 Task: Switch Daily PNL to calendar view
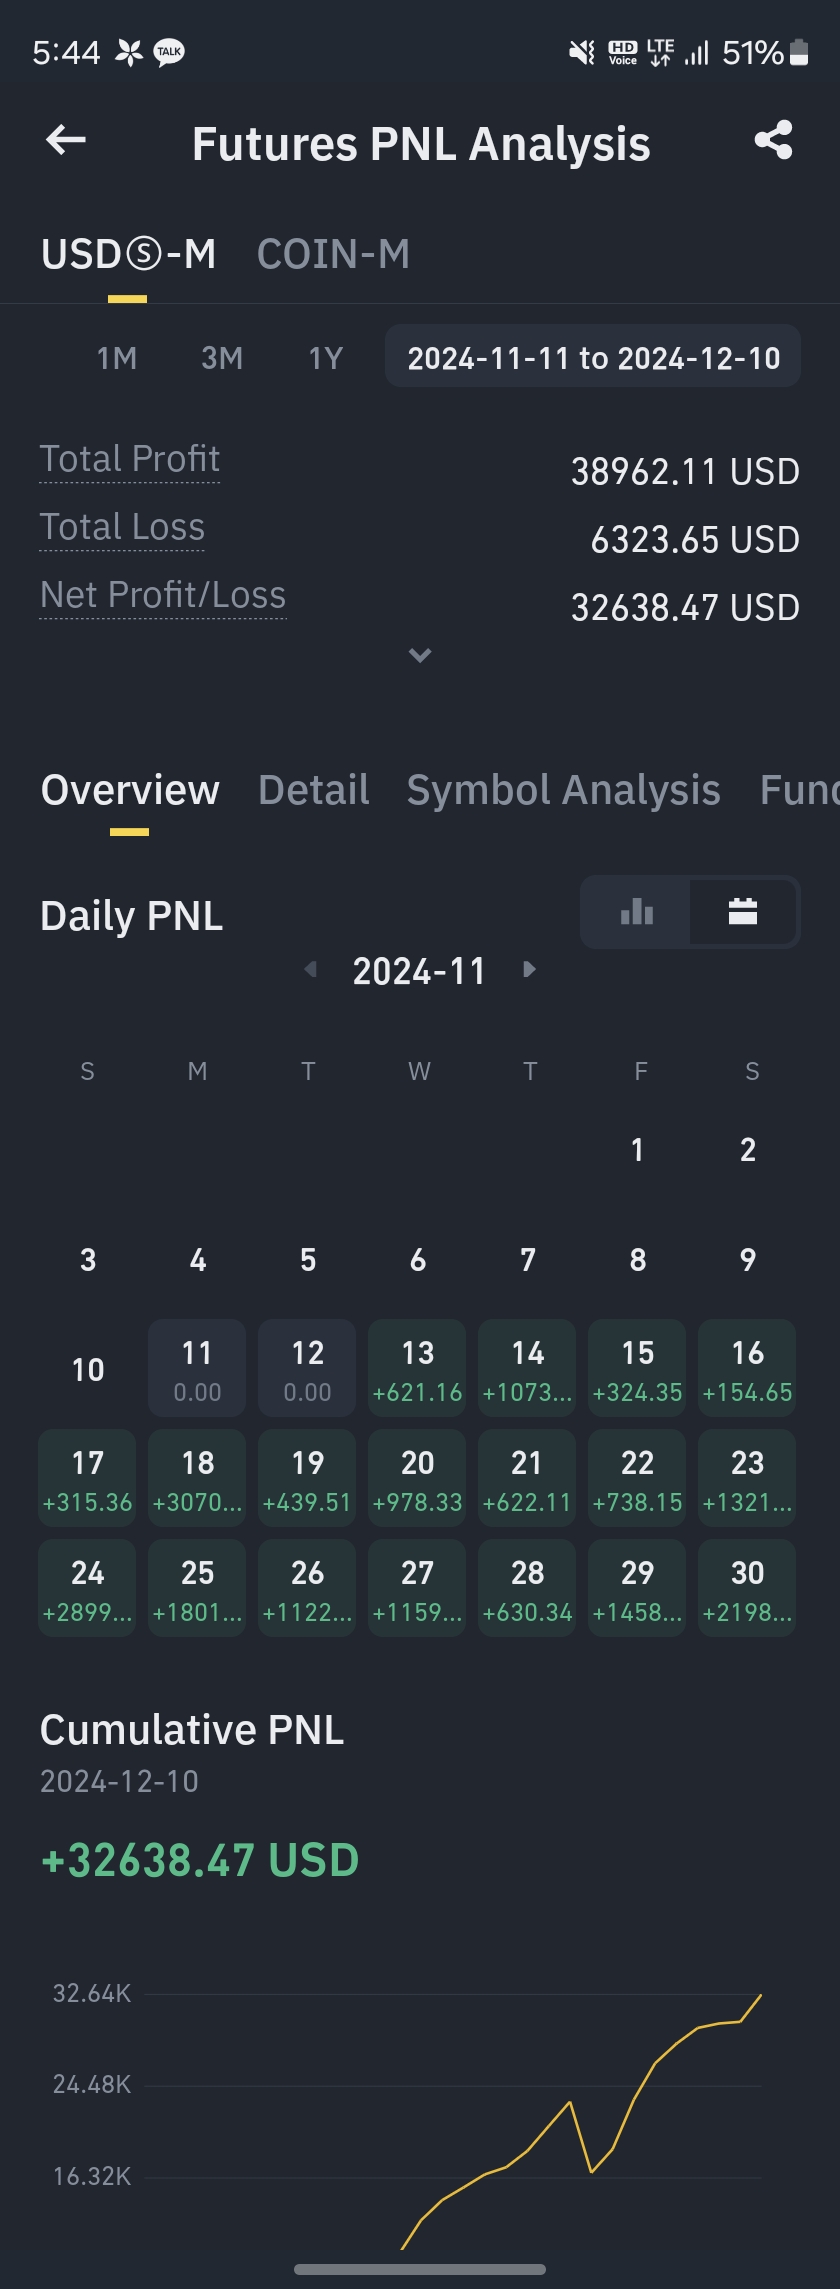743,912
